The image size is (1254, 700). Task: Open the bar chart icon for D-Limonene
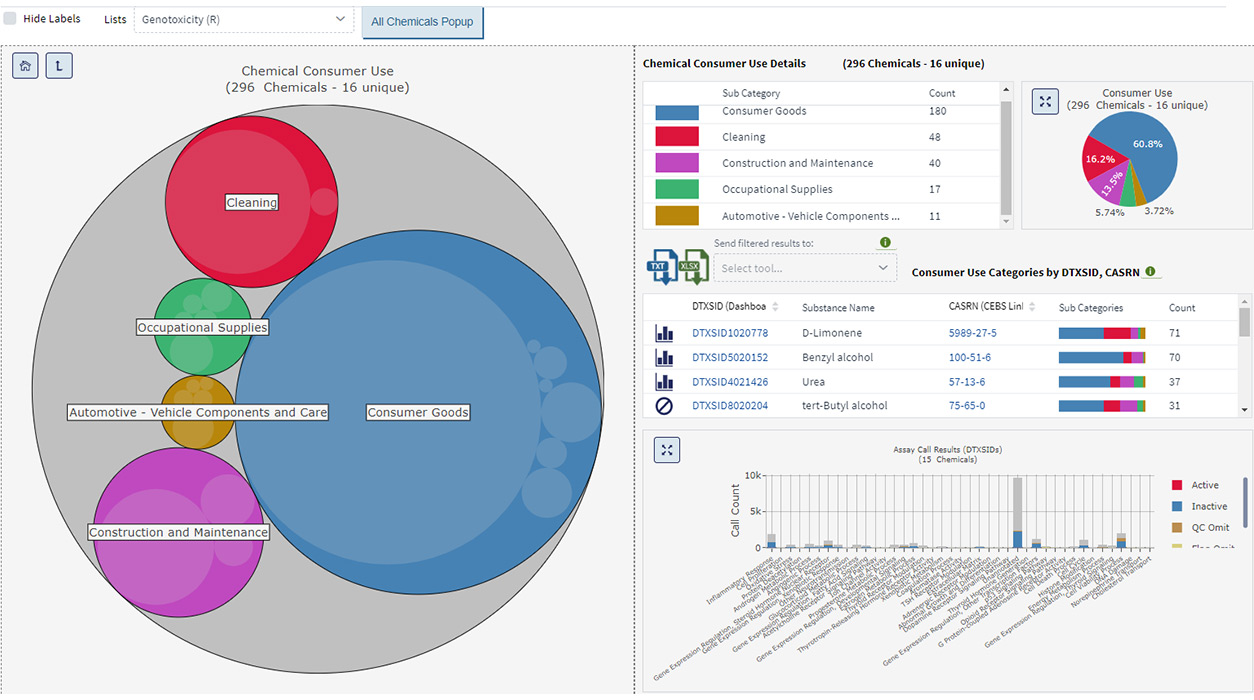[x=664, y=333]
